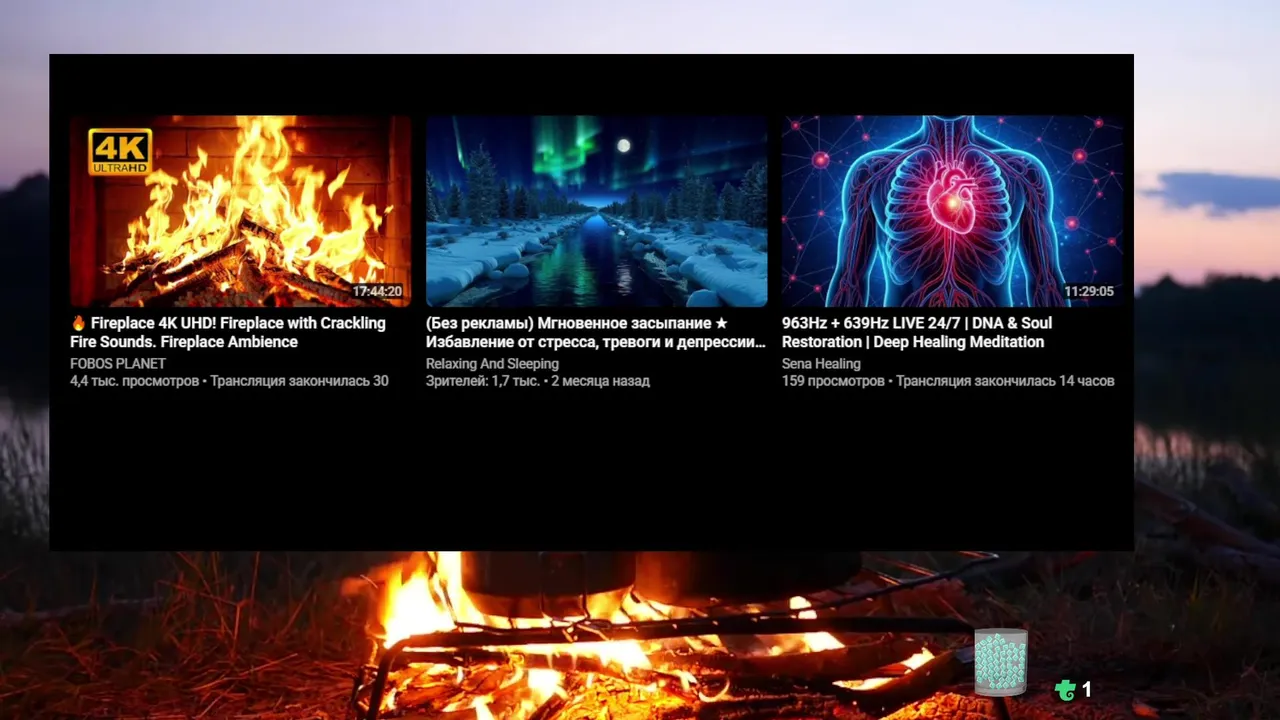
Task: Click the 'Зрителей: 1,7 тыс.' text
Action: 483,381
